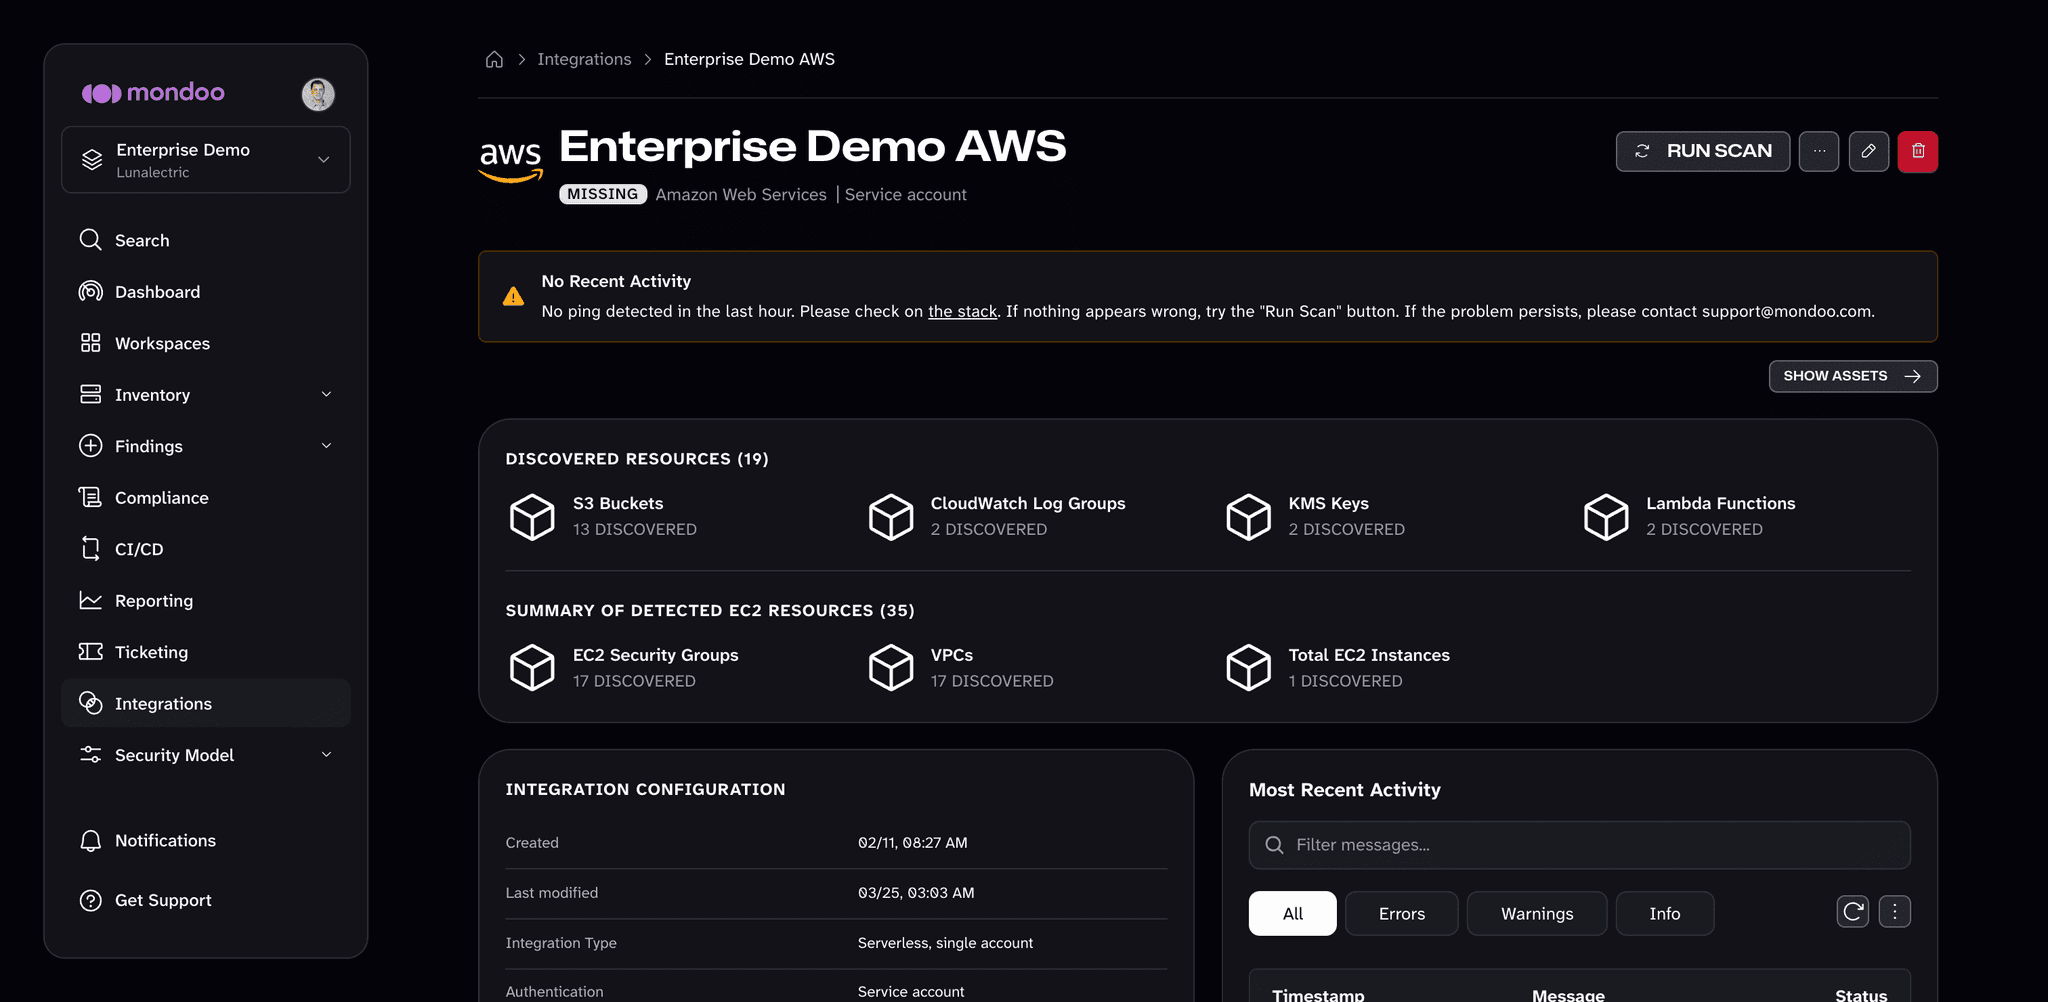Click the '13 DISCOVERED' S3 count
Screen dimensions: 2048x1002
(634, 530)
